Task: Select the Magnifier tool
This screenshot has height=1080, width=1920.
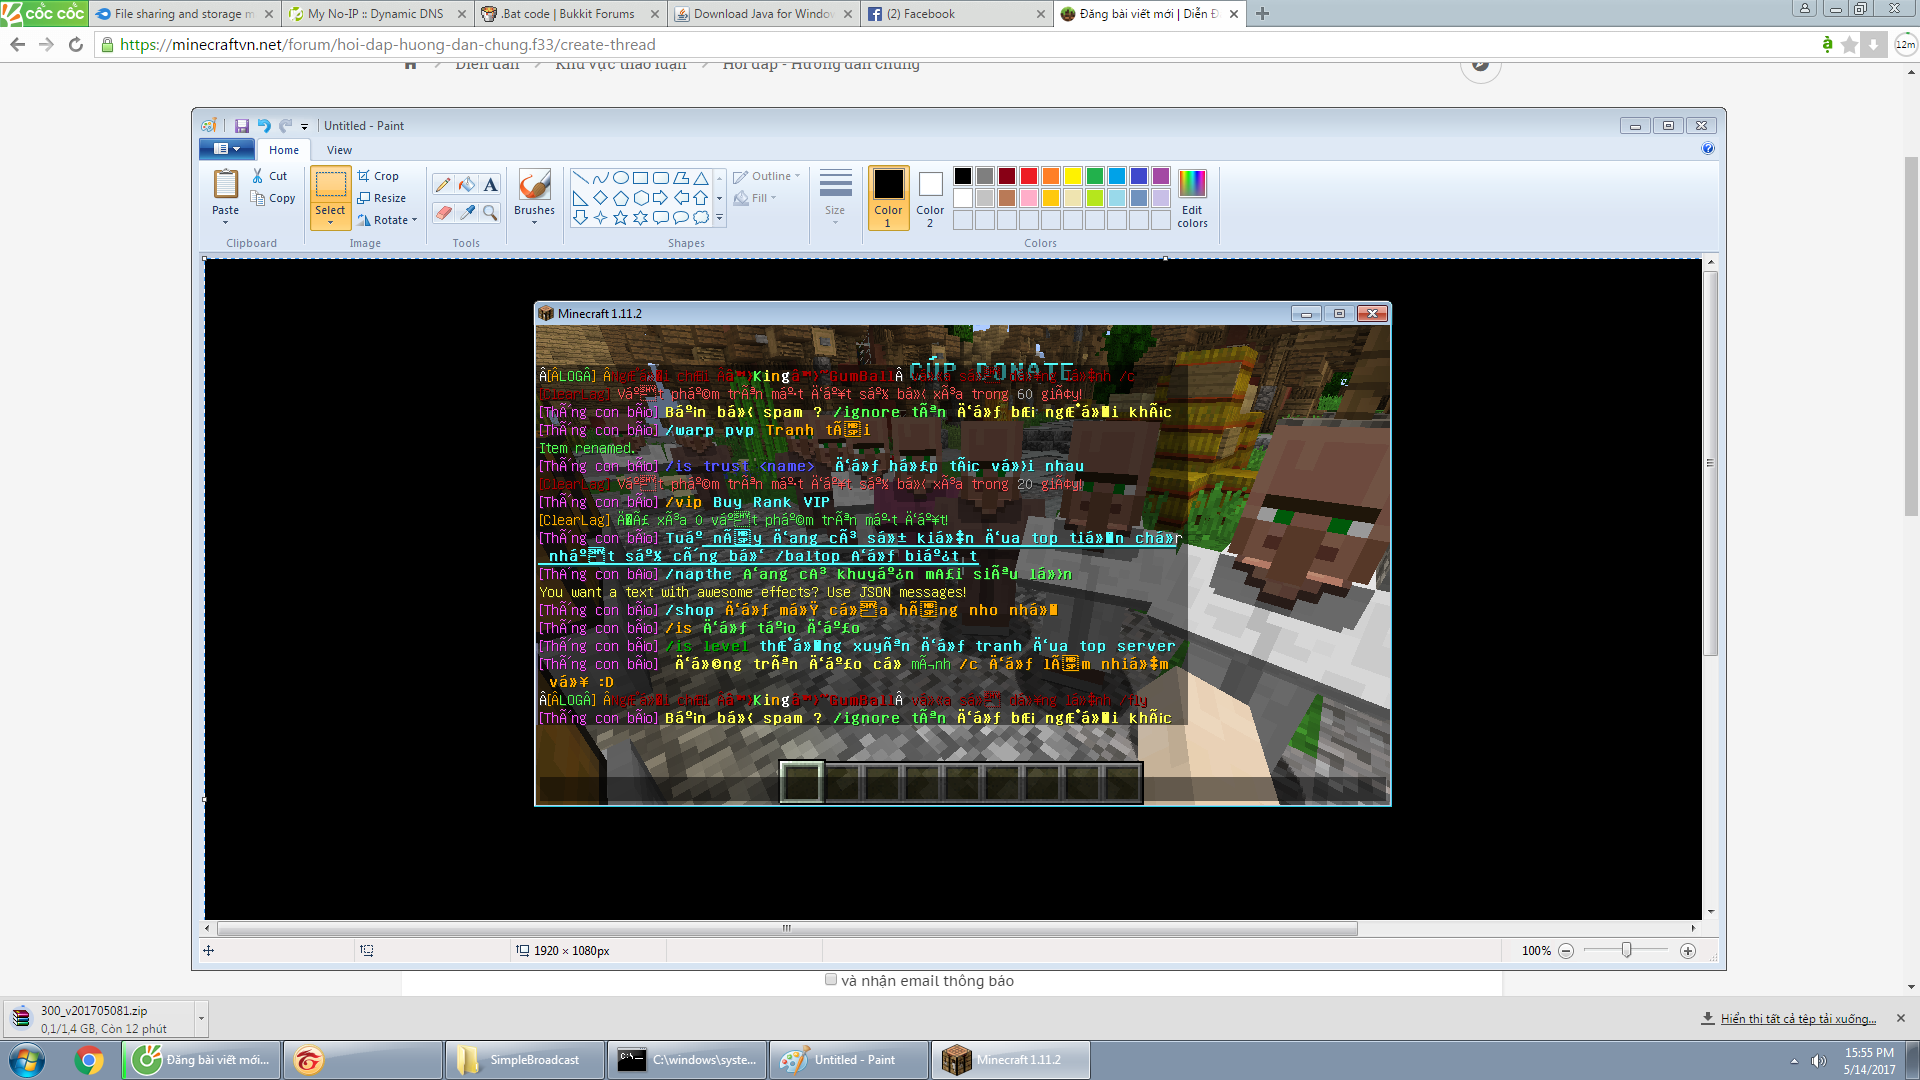Action: click(490, 212)
